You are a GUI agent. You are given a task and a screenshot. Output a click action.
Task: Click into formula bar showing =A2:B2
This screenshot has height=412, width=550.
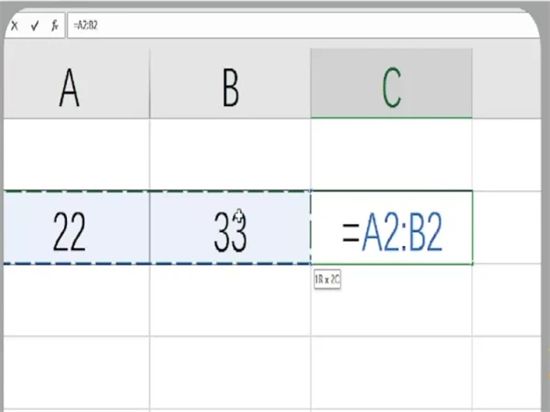pos(303,26)
